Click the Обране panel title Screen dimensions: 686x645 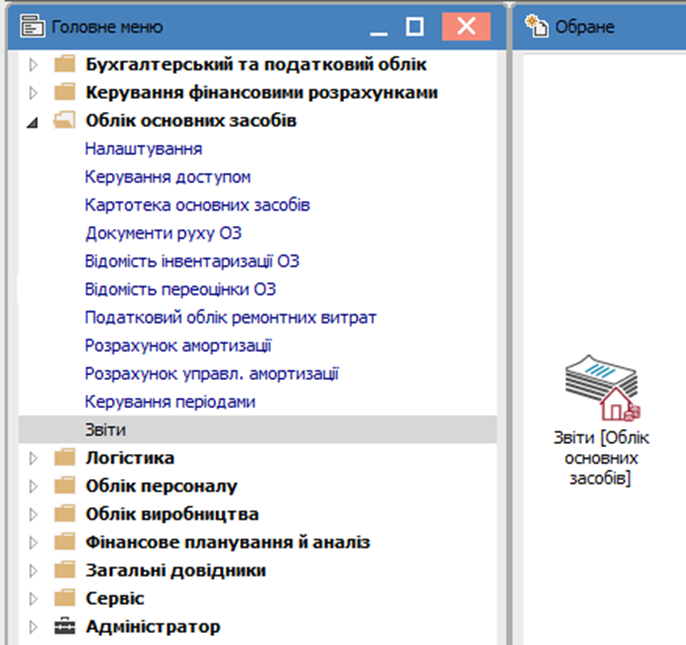tap(584, 27)
